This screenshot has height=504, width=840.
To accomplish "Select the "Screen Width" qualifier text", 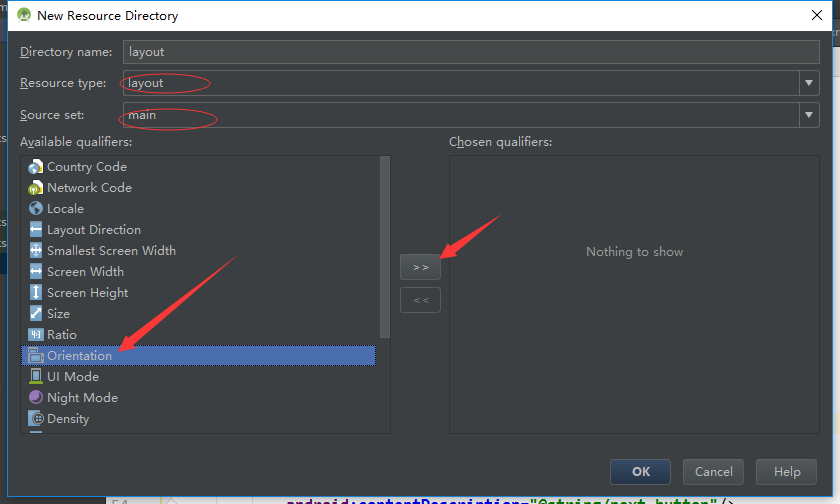I will tap(85, 272).
